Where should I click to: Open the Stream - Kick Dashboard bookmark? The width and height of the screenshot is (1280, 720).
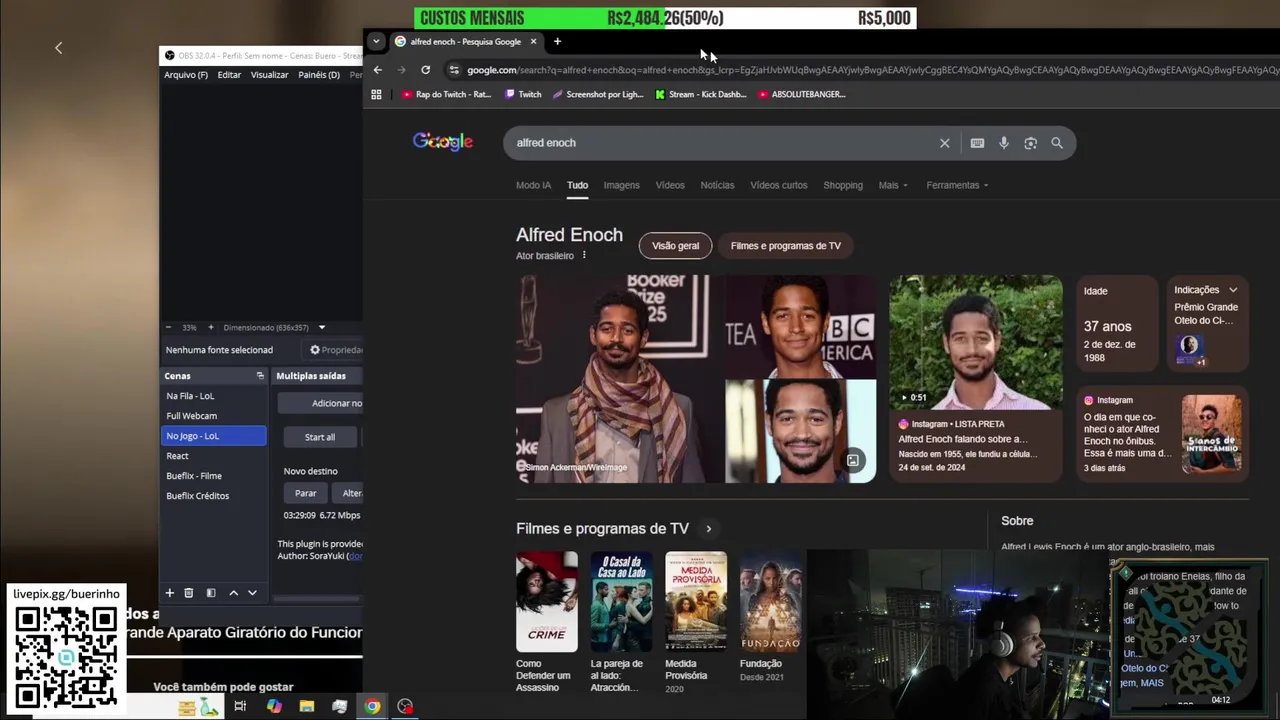[x=700, y=94]
